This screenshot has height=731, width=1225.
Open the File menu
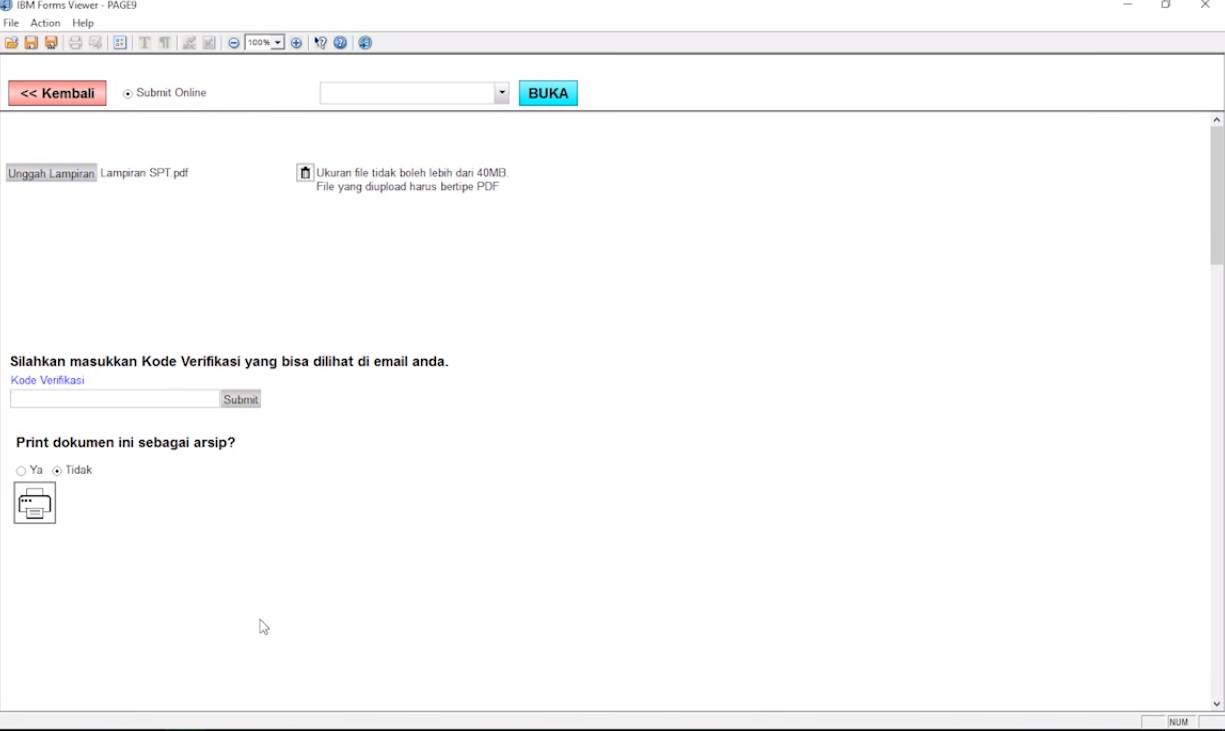tap(10, 22)
